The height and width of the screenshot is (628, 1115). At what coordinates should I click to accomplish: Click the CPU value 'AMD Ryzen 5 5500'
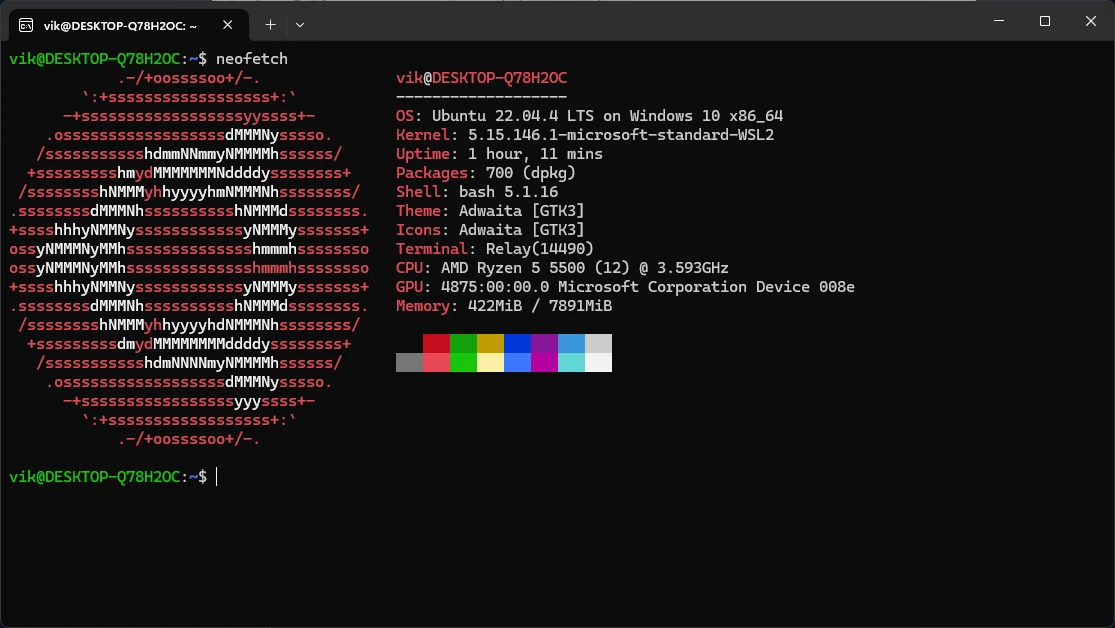pos(513,268)
